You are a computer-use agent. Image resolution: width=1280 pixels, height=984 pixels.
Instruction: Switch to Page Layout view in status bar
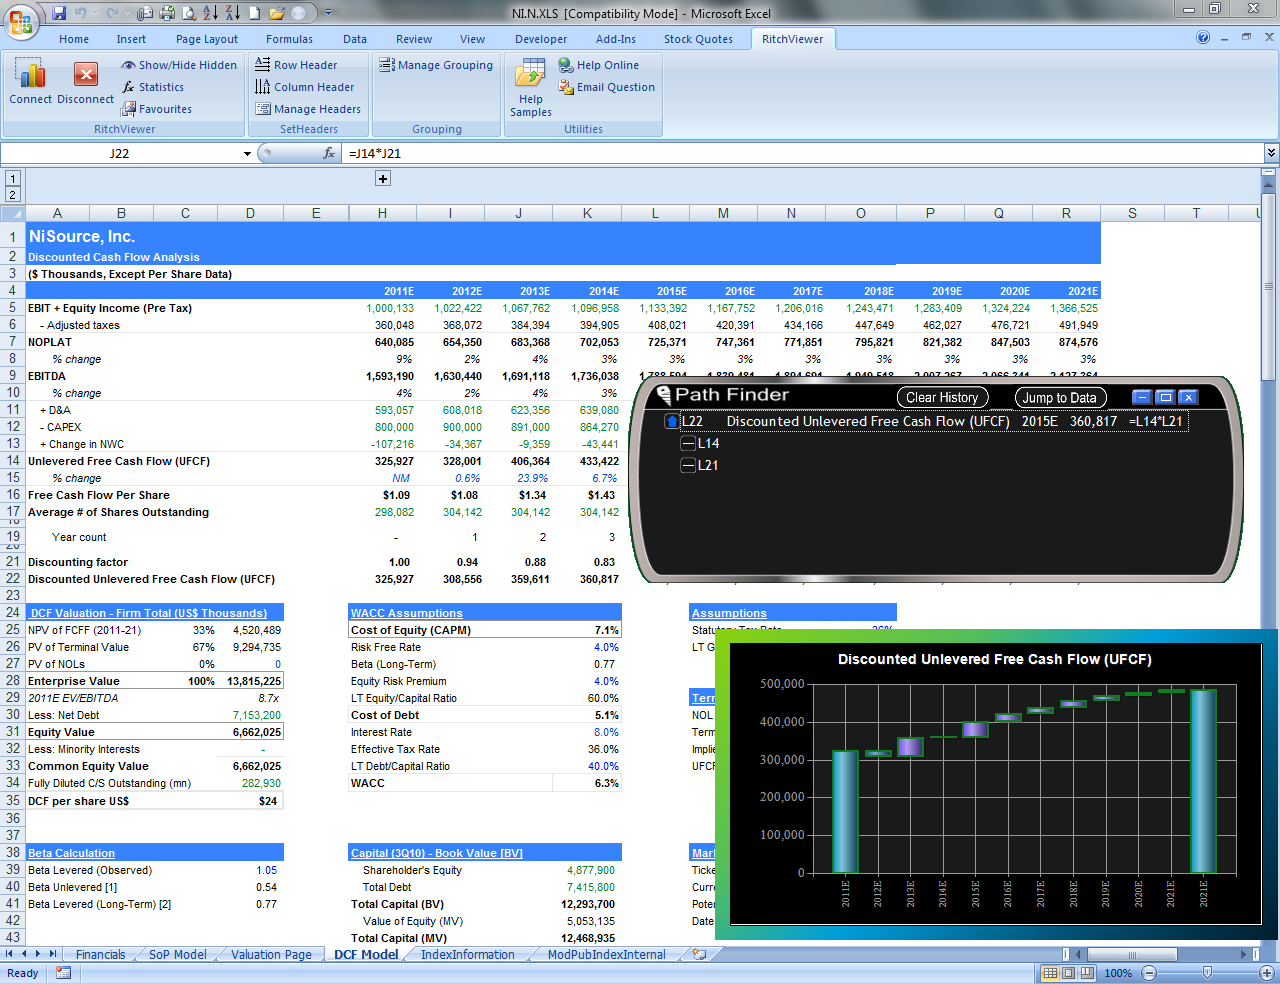1068,973
